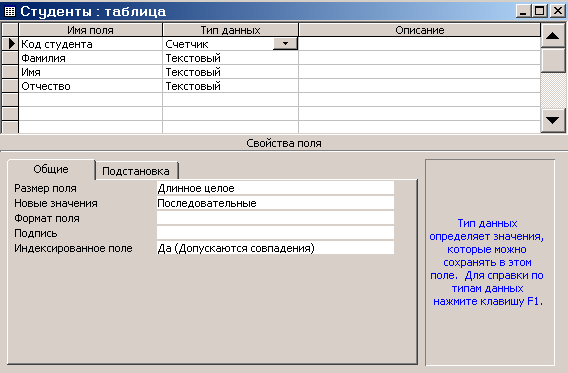Click the Текстовый type for Фамилия
The height and width of the screenshot is (373, 568).
pos(230,58)
